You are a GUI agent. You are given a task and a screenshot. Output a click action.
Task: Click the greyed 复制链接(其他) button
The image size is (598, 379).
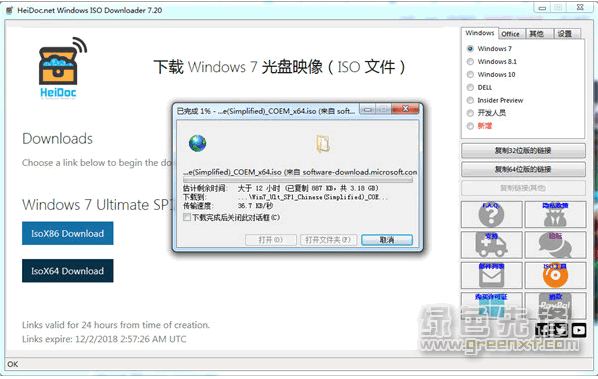(x=523, y=188)
